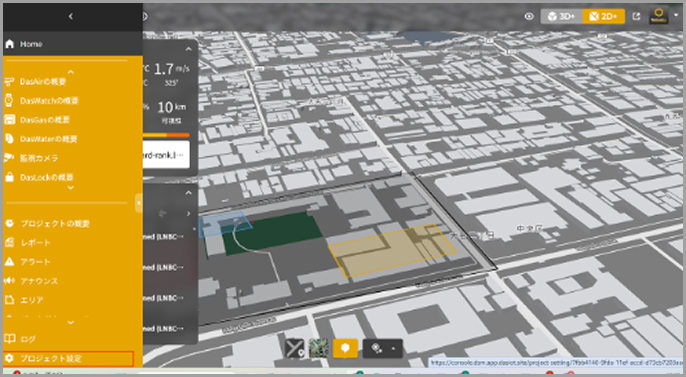The height and width of the screenshot is (377, 686).
Task: Toggle the eye visibility icon in top bar
Action: 529,17
